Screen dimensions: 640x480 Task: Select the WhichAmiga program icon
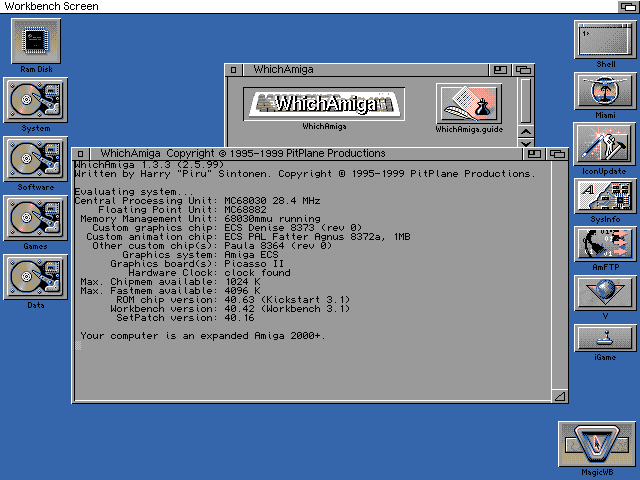pos(324,104)
